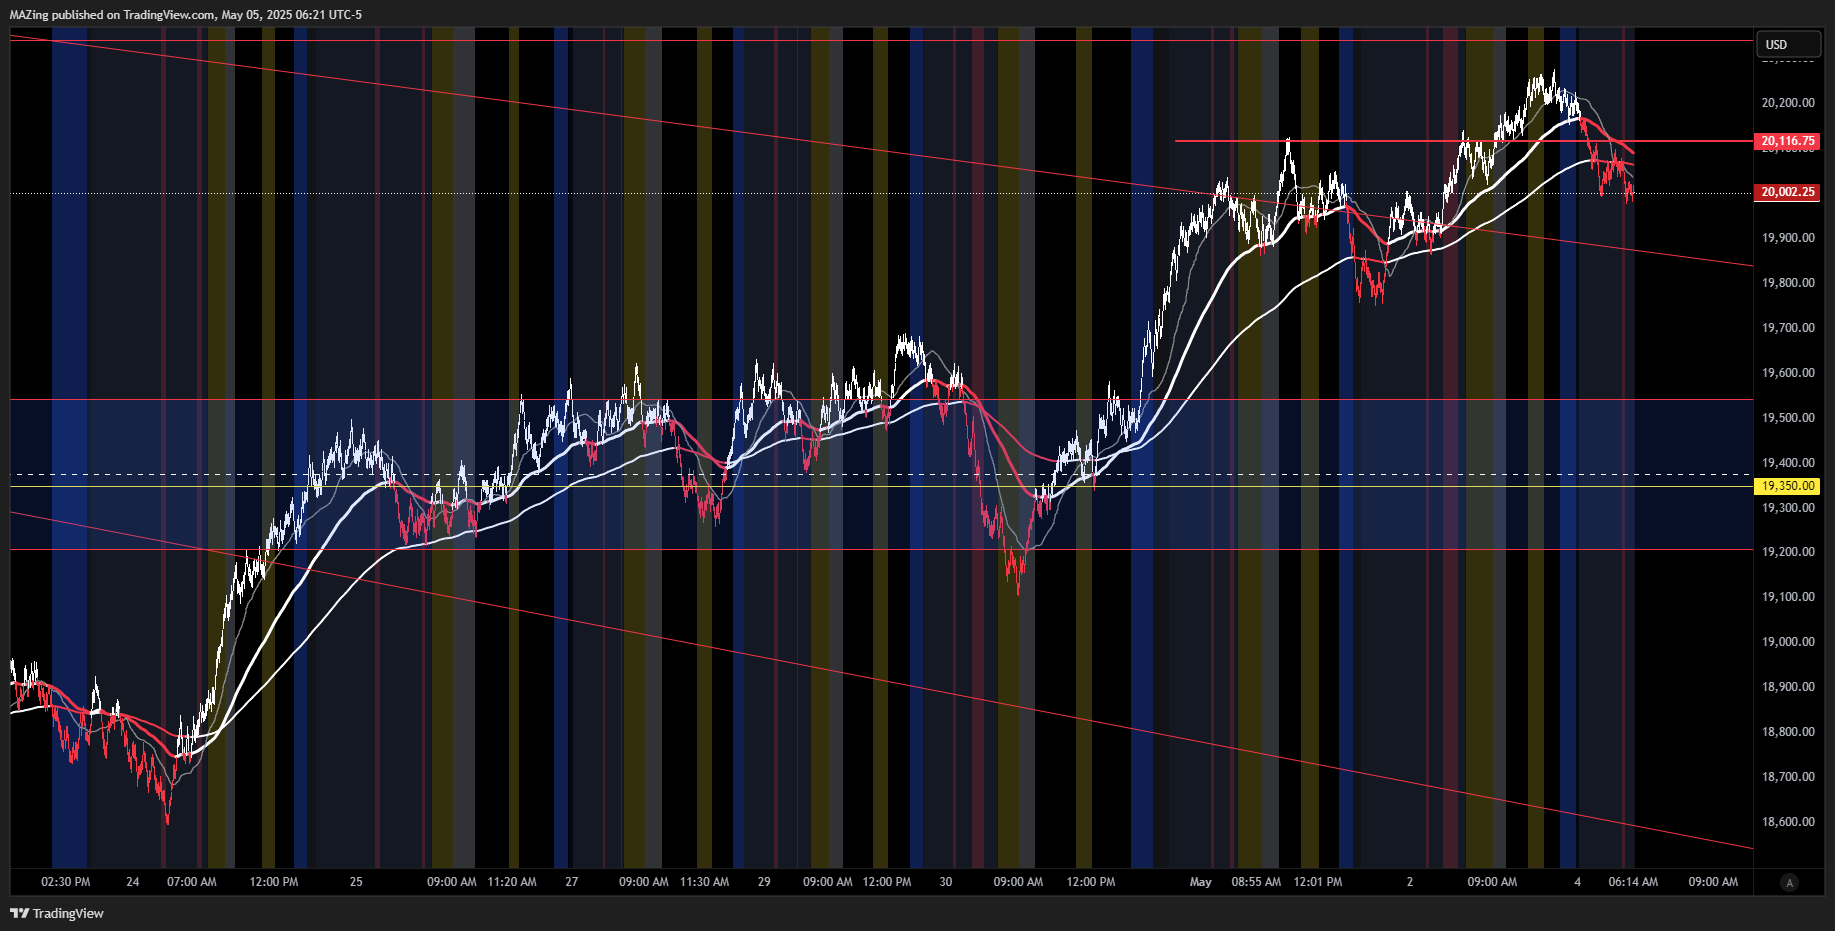Click the 18,900.00 price axis label
The width and height of the screenshot is (1835, 931).
pyautogui.click(x=1788, y=687)
